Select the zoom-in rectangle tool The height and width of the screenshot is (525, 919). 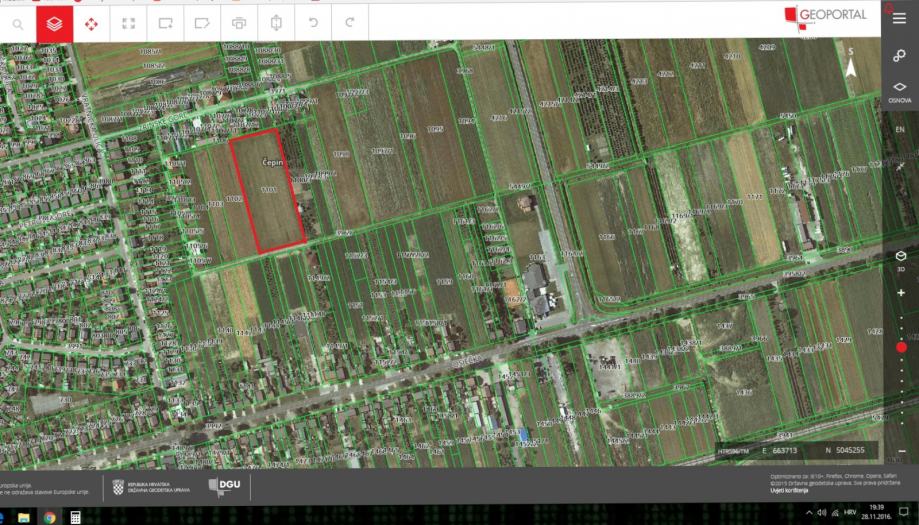(165, 24)
